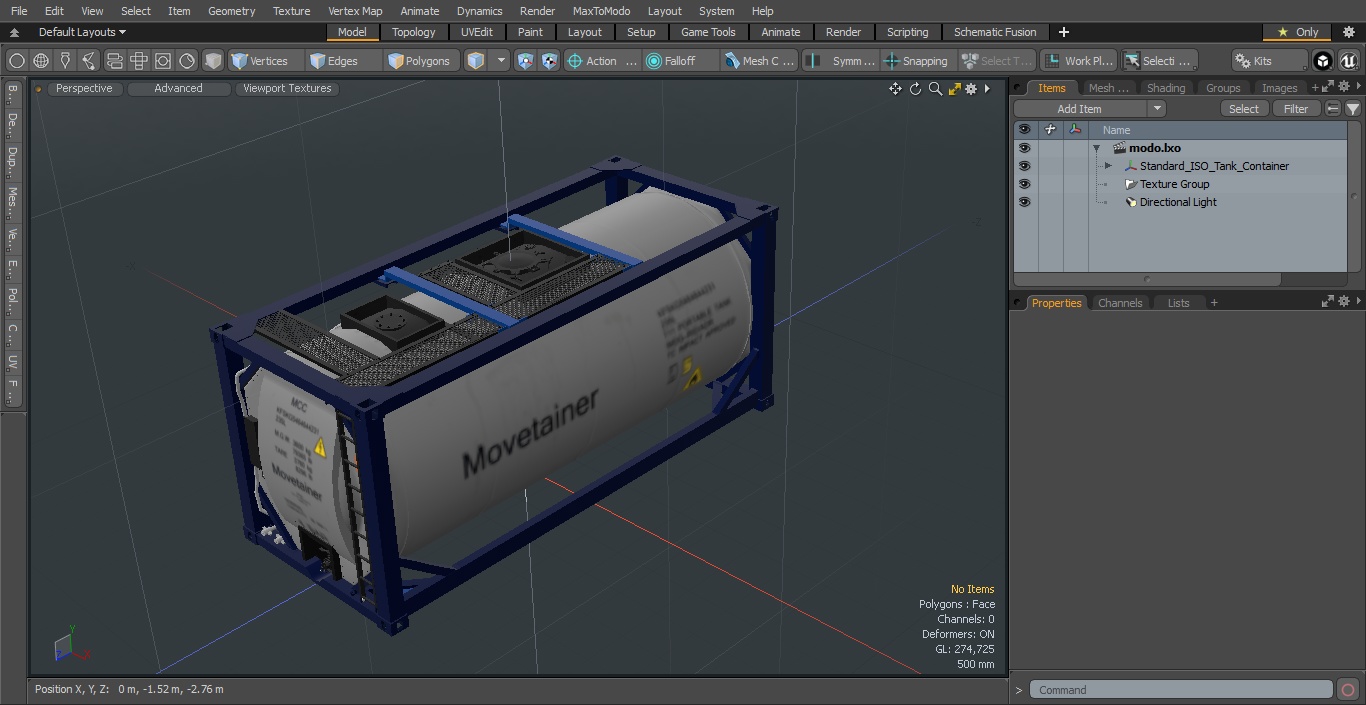Switch to the Schematic Fusion tab
Image resolution: width=1366 pixels, height=705 pixels.
(x=995, y=32)
